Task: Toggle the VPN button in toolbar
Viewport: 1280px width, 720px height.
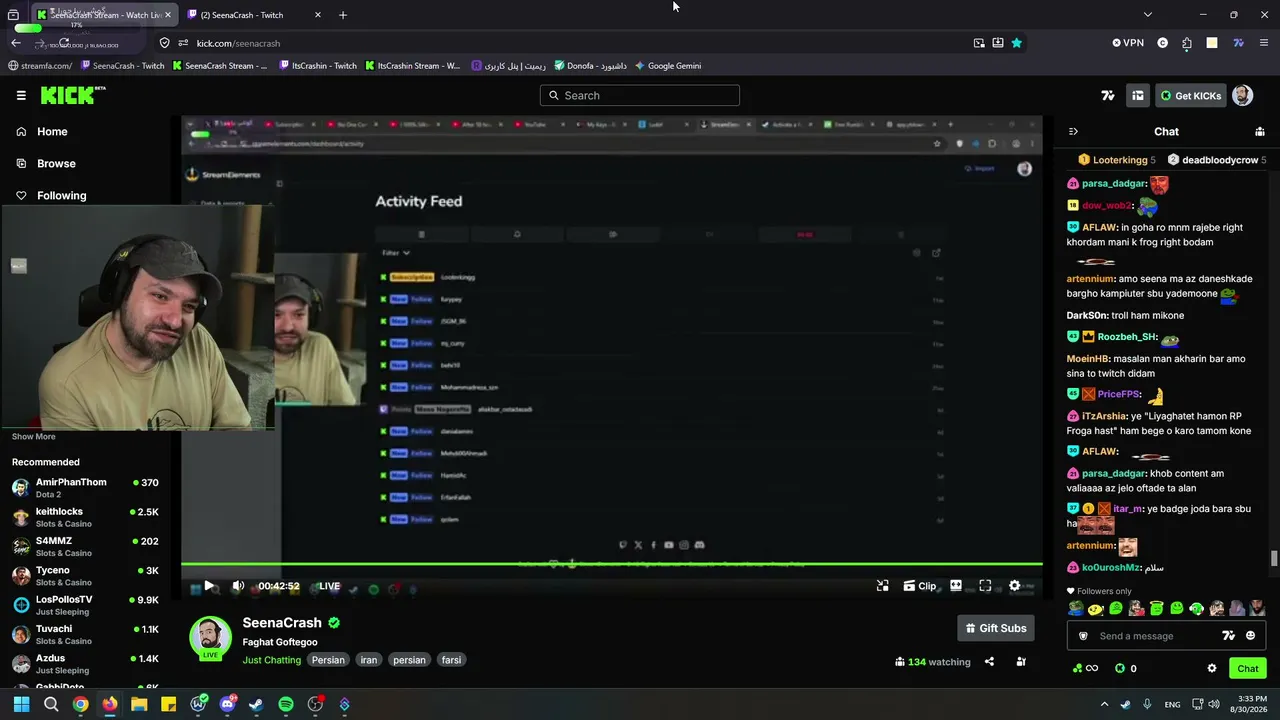Action: (1128, 43)
